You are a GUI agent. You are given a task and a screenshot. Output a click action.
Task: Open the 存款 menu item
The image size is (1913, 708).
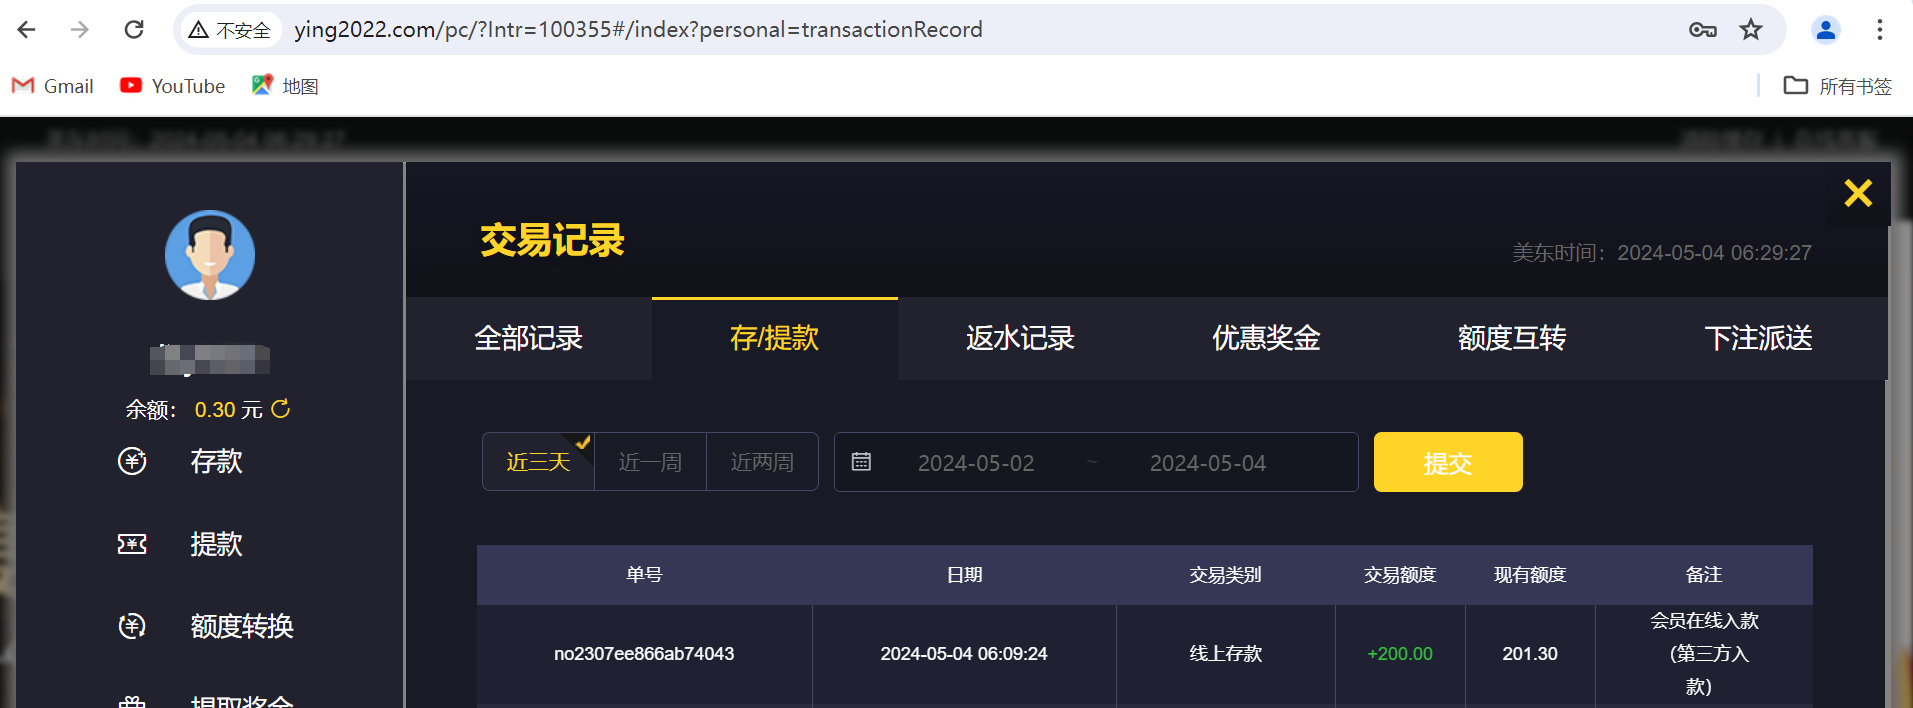(217, 461)
